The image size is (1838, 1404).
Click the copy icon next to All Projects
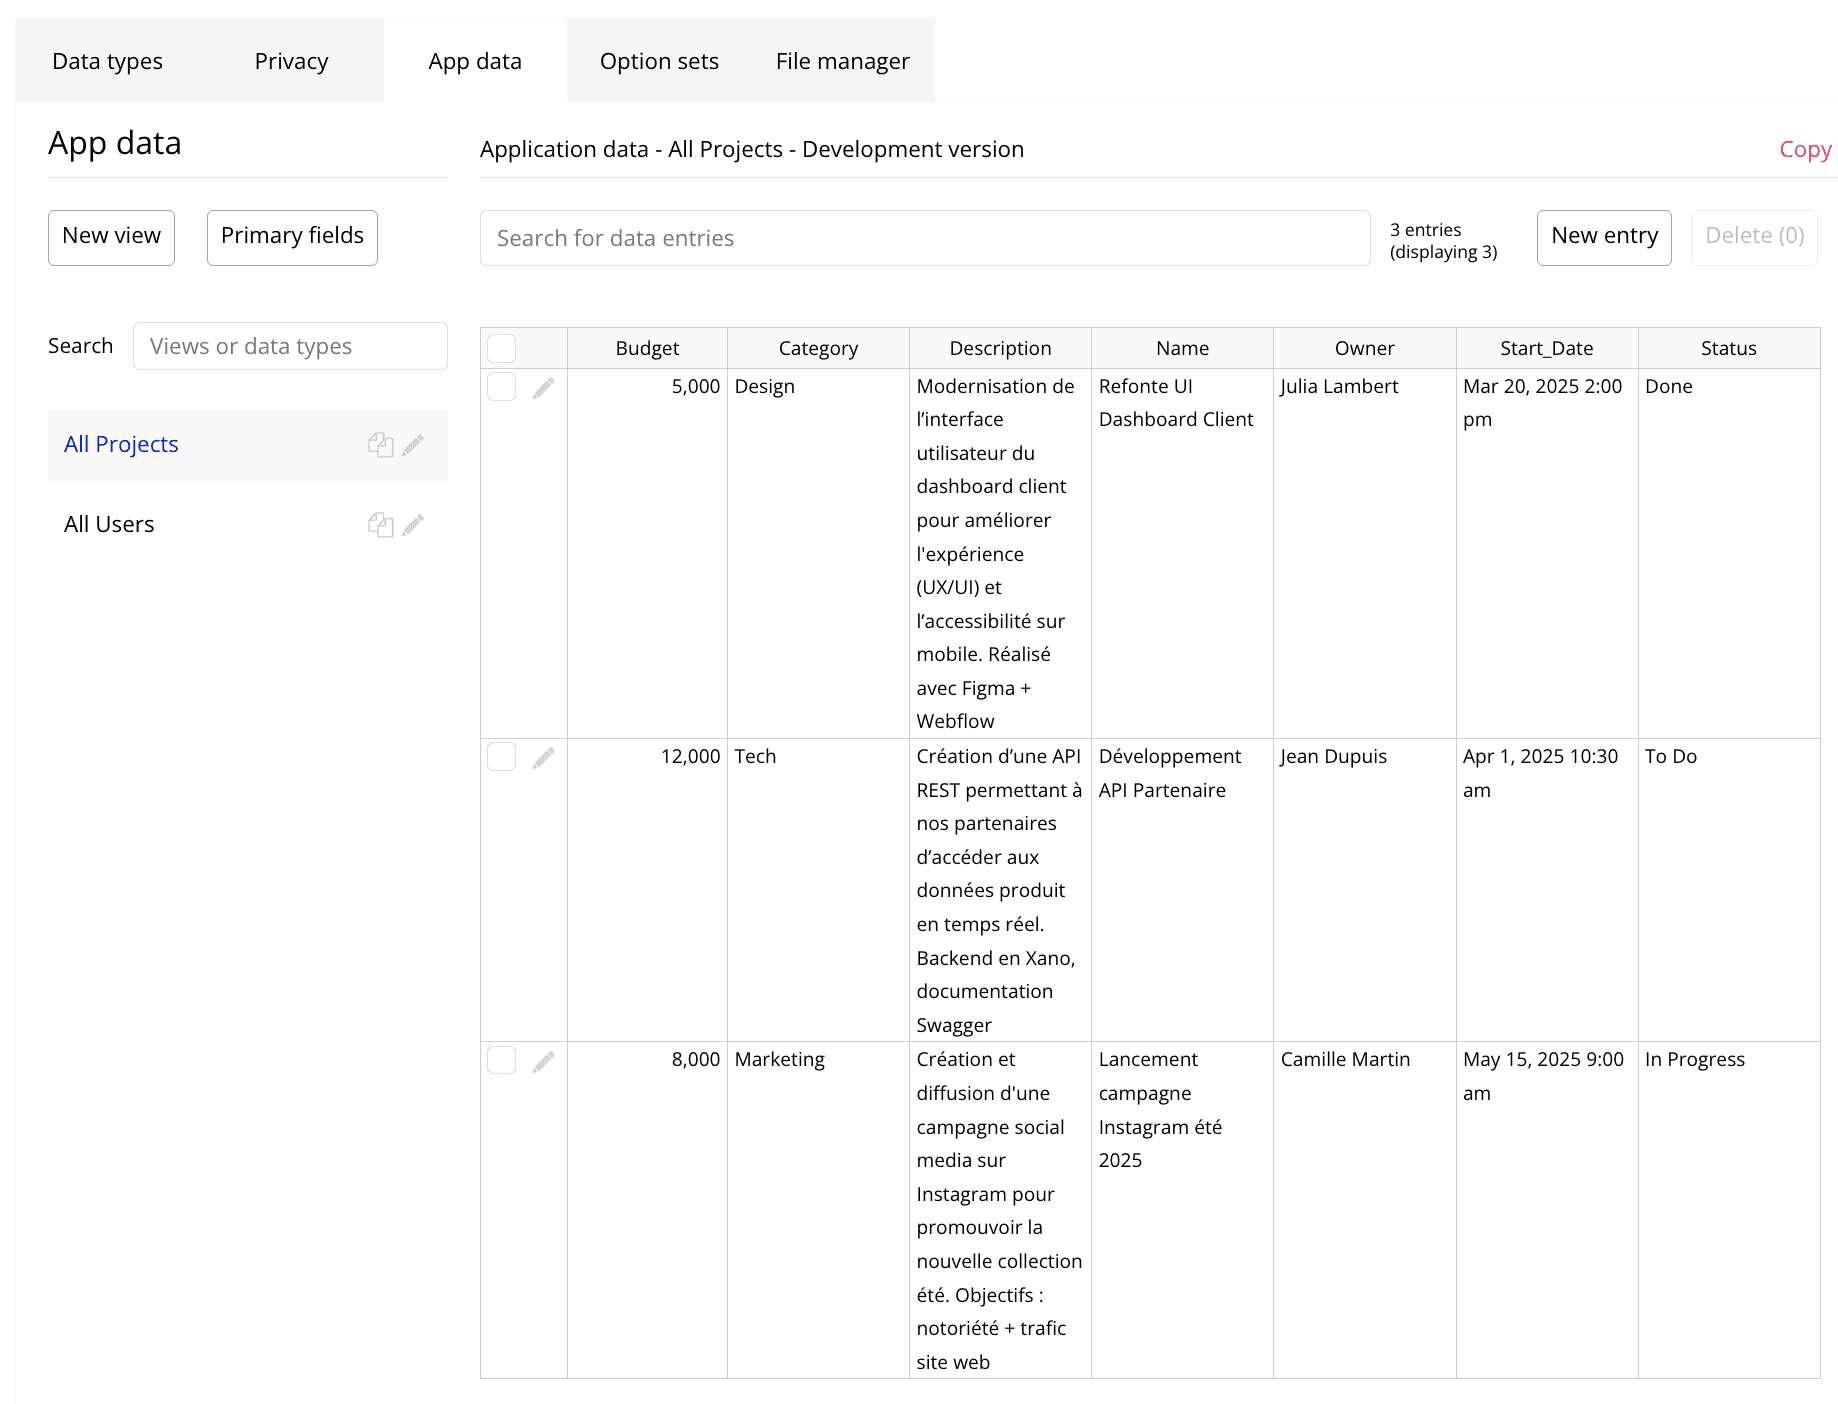click(380, 445)
